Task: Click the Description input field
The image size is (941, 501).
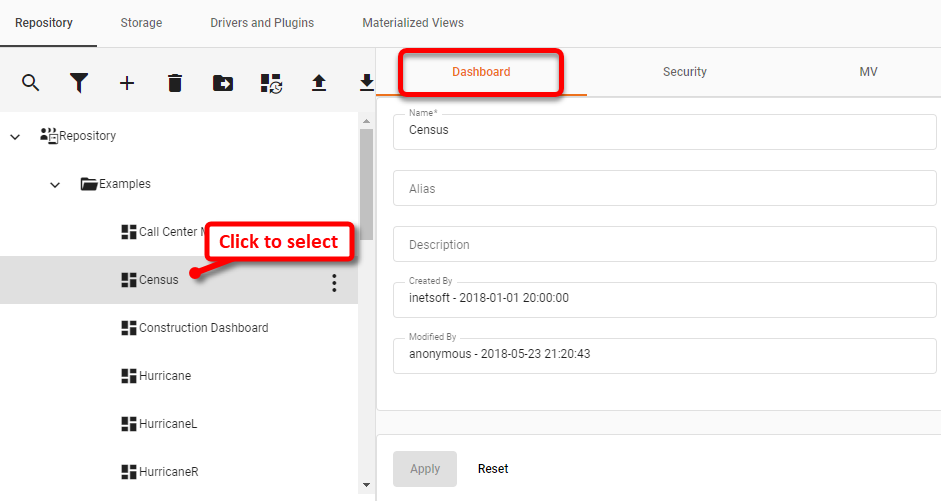Action: click(x=664, y=244)
